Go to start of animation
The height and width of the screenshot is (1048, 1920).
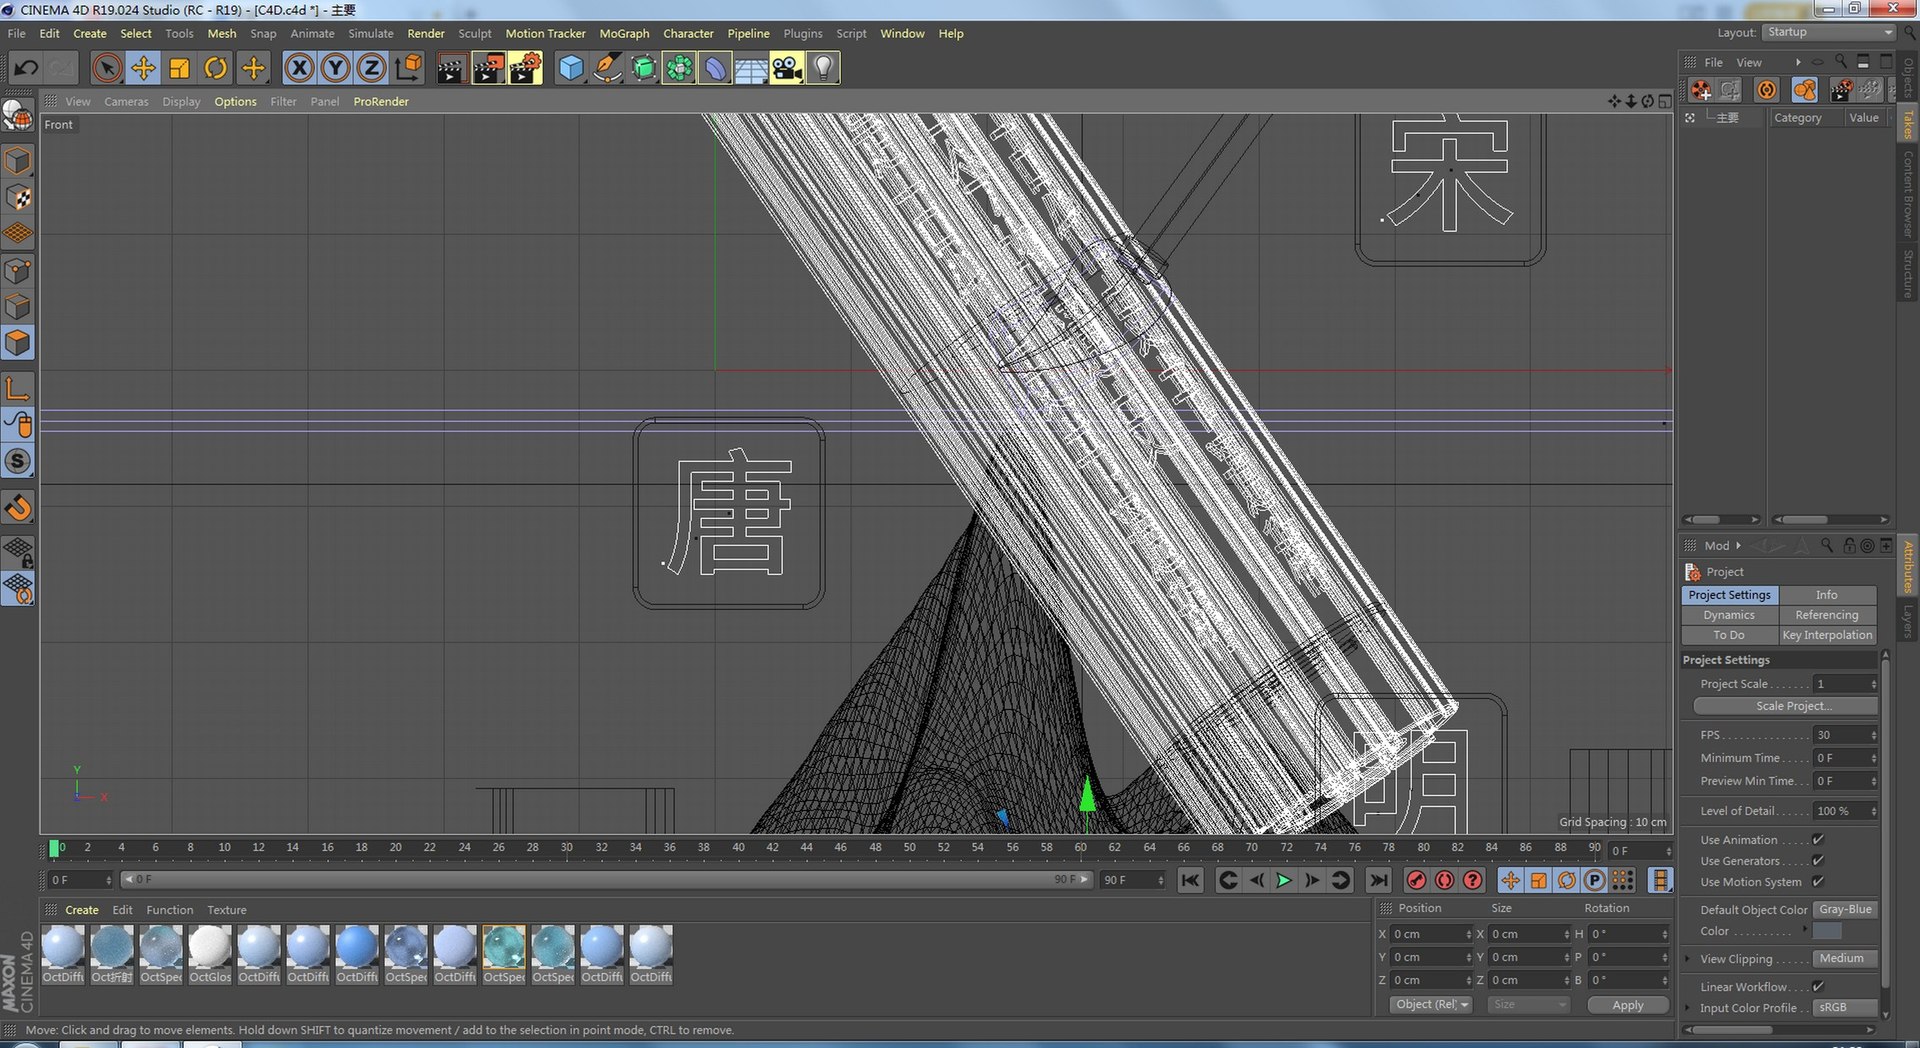click(x=1190, y=880)
